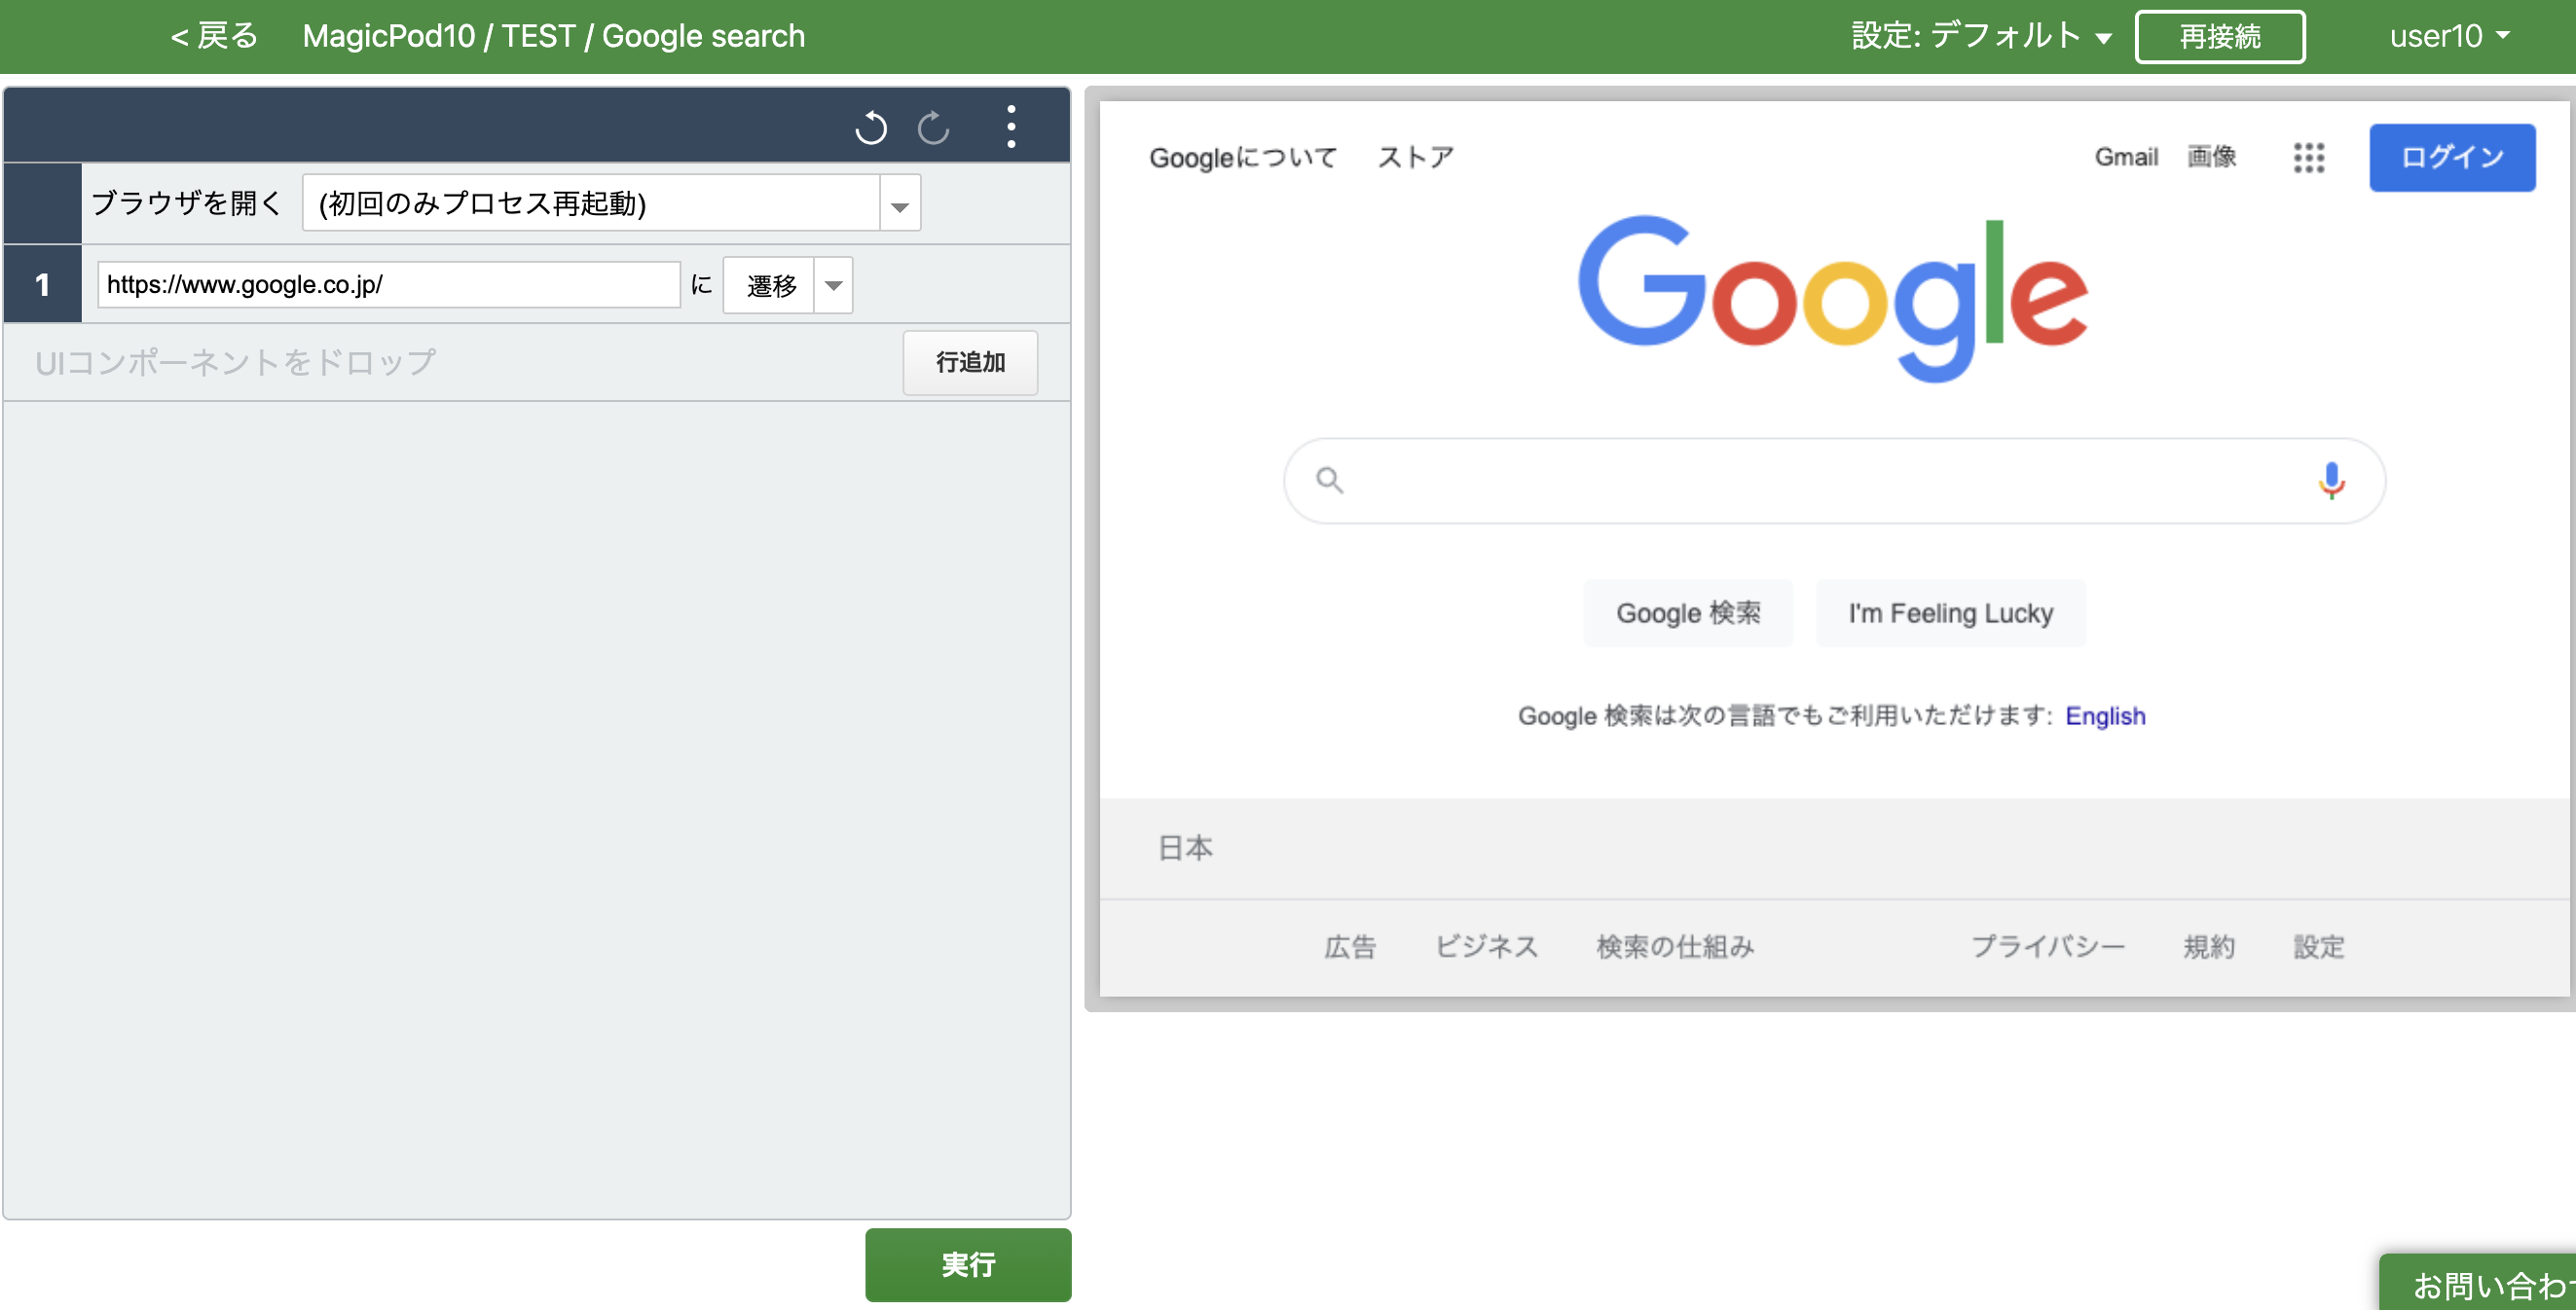Click the microphone voice search icon
The image size is (2576, 1310).
click(2331, 481)
